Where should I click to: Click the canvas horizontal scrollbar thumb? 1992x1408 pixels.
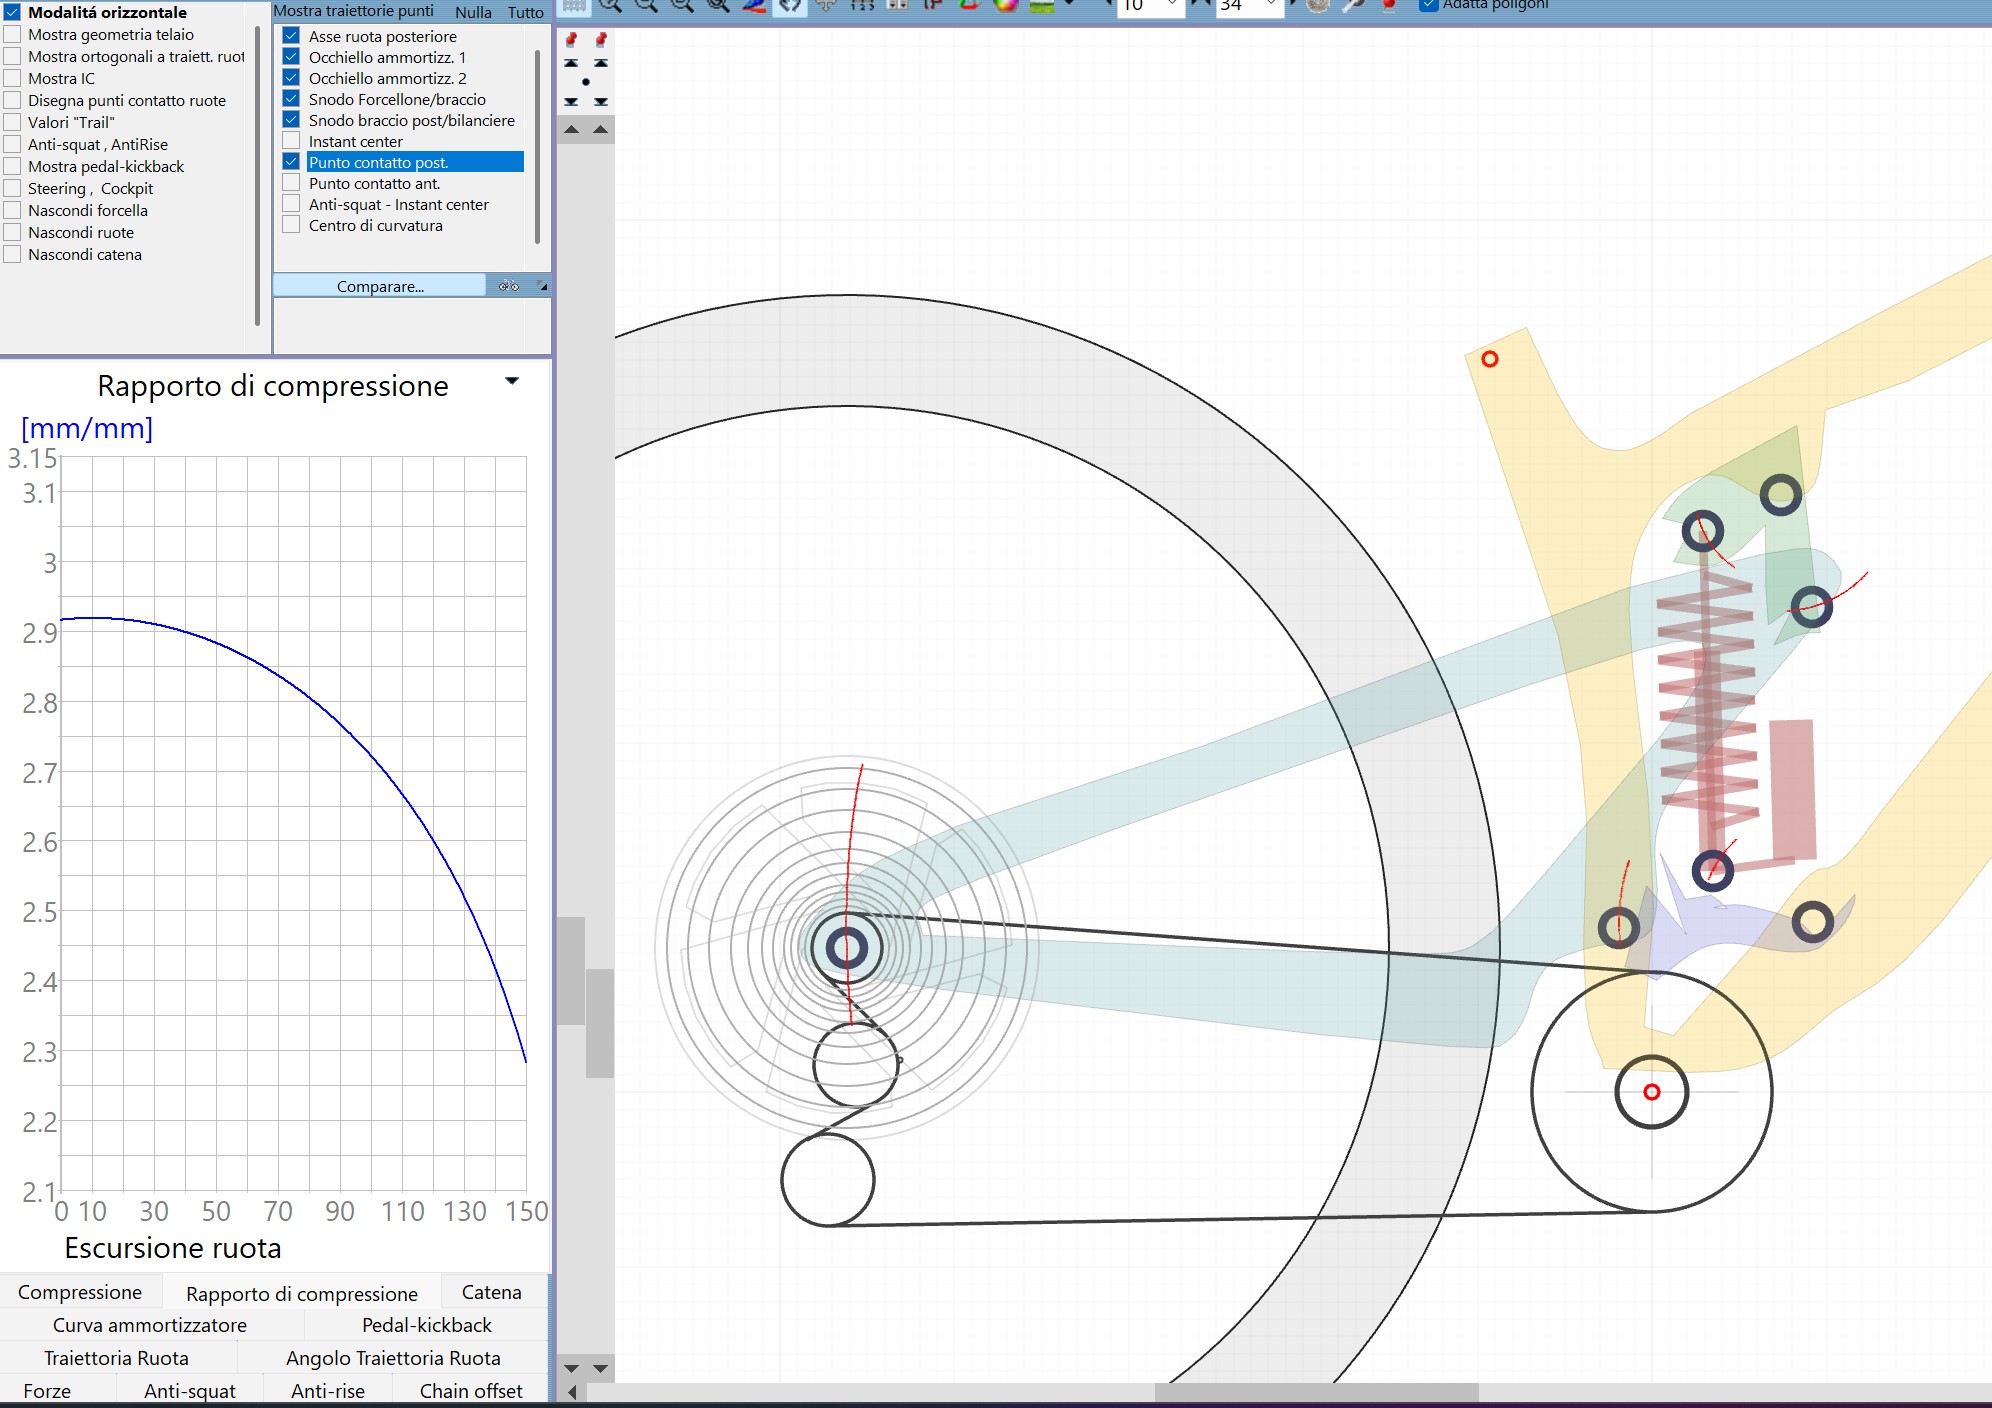[x=1316, y=1393]
